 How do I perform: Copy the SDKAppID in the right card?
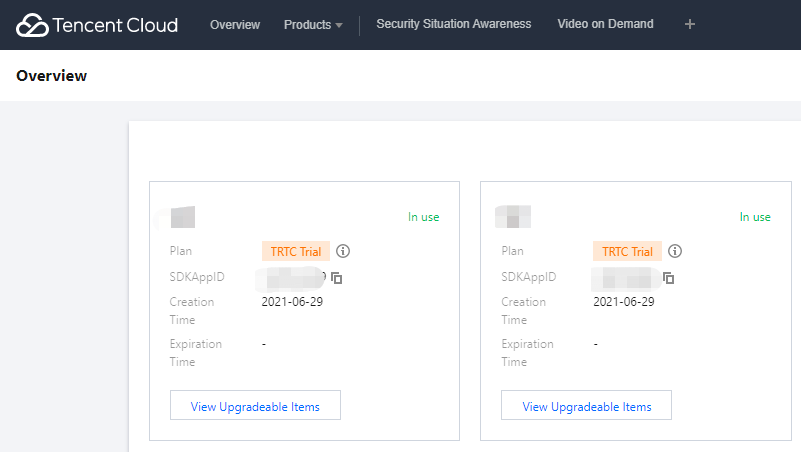click(x=668, y=278)
